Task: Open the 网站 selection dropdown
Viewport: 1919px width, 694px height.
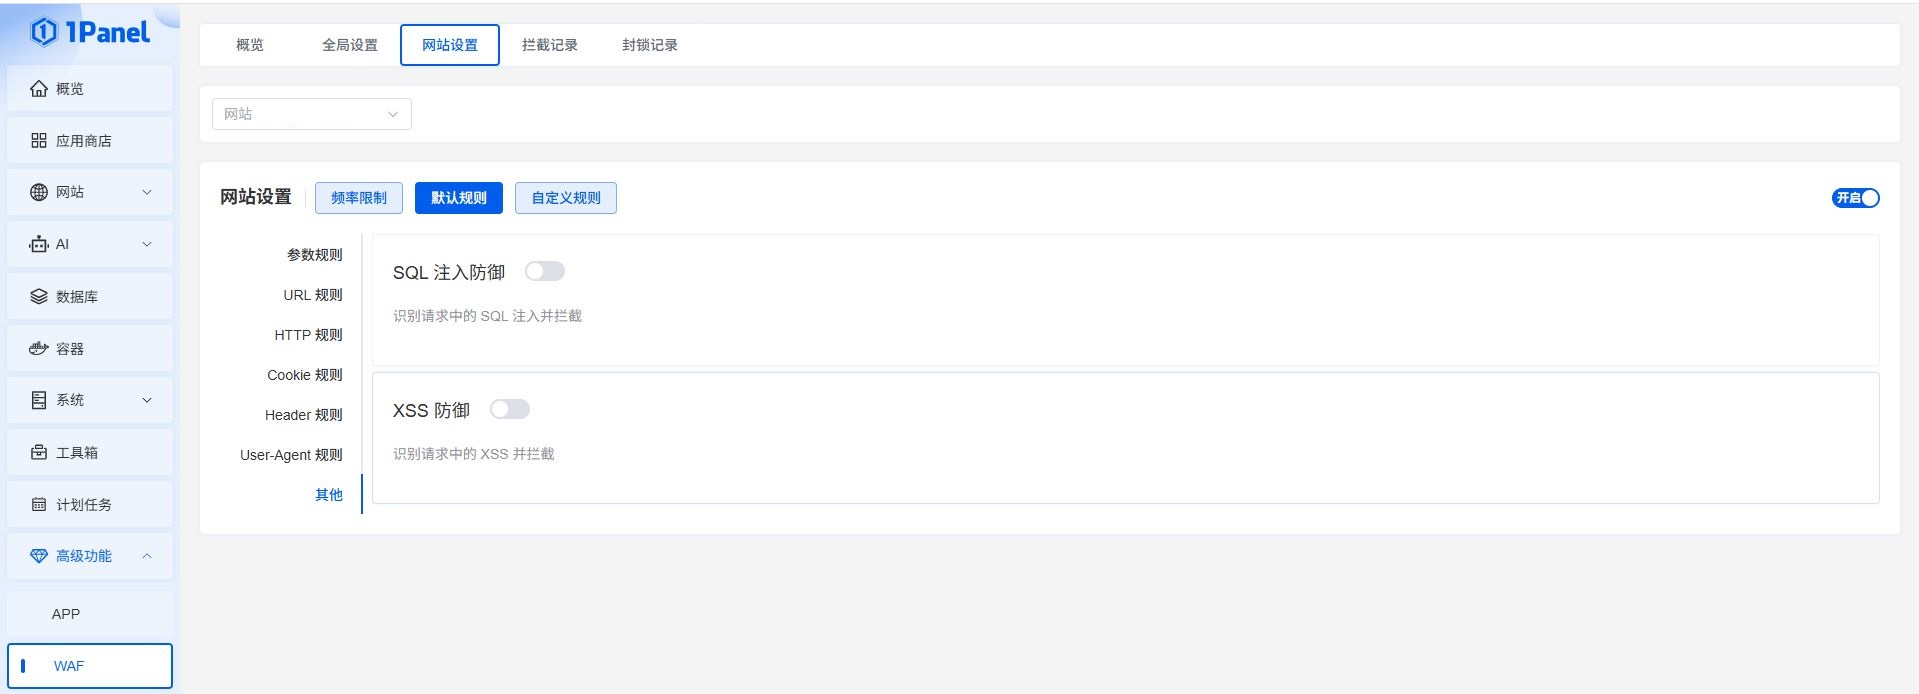Action: (311, 114)
